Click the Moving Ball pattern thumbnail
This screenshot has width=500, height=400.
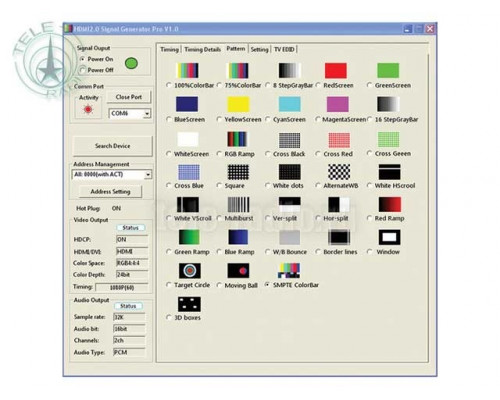click(x=238, y=271)
